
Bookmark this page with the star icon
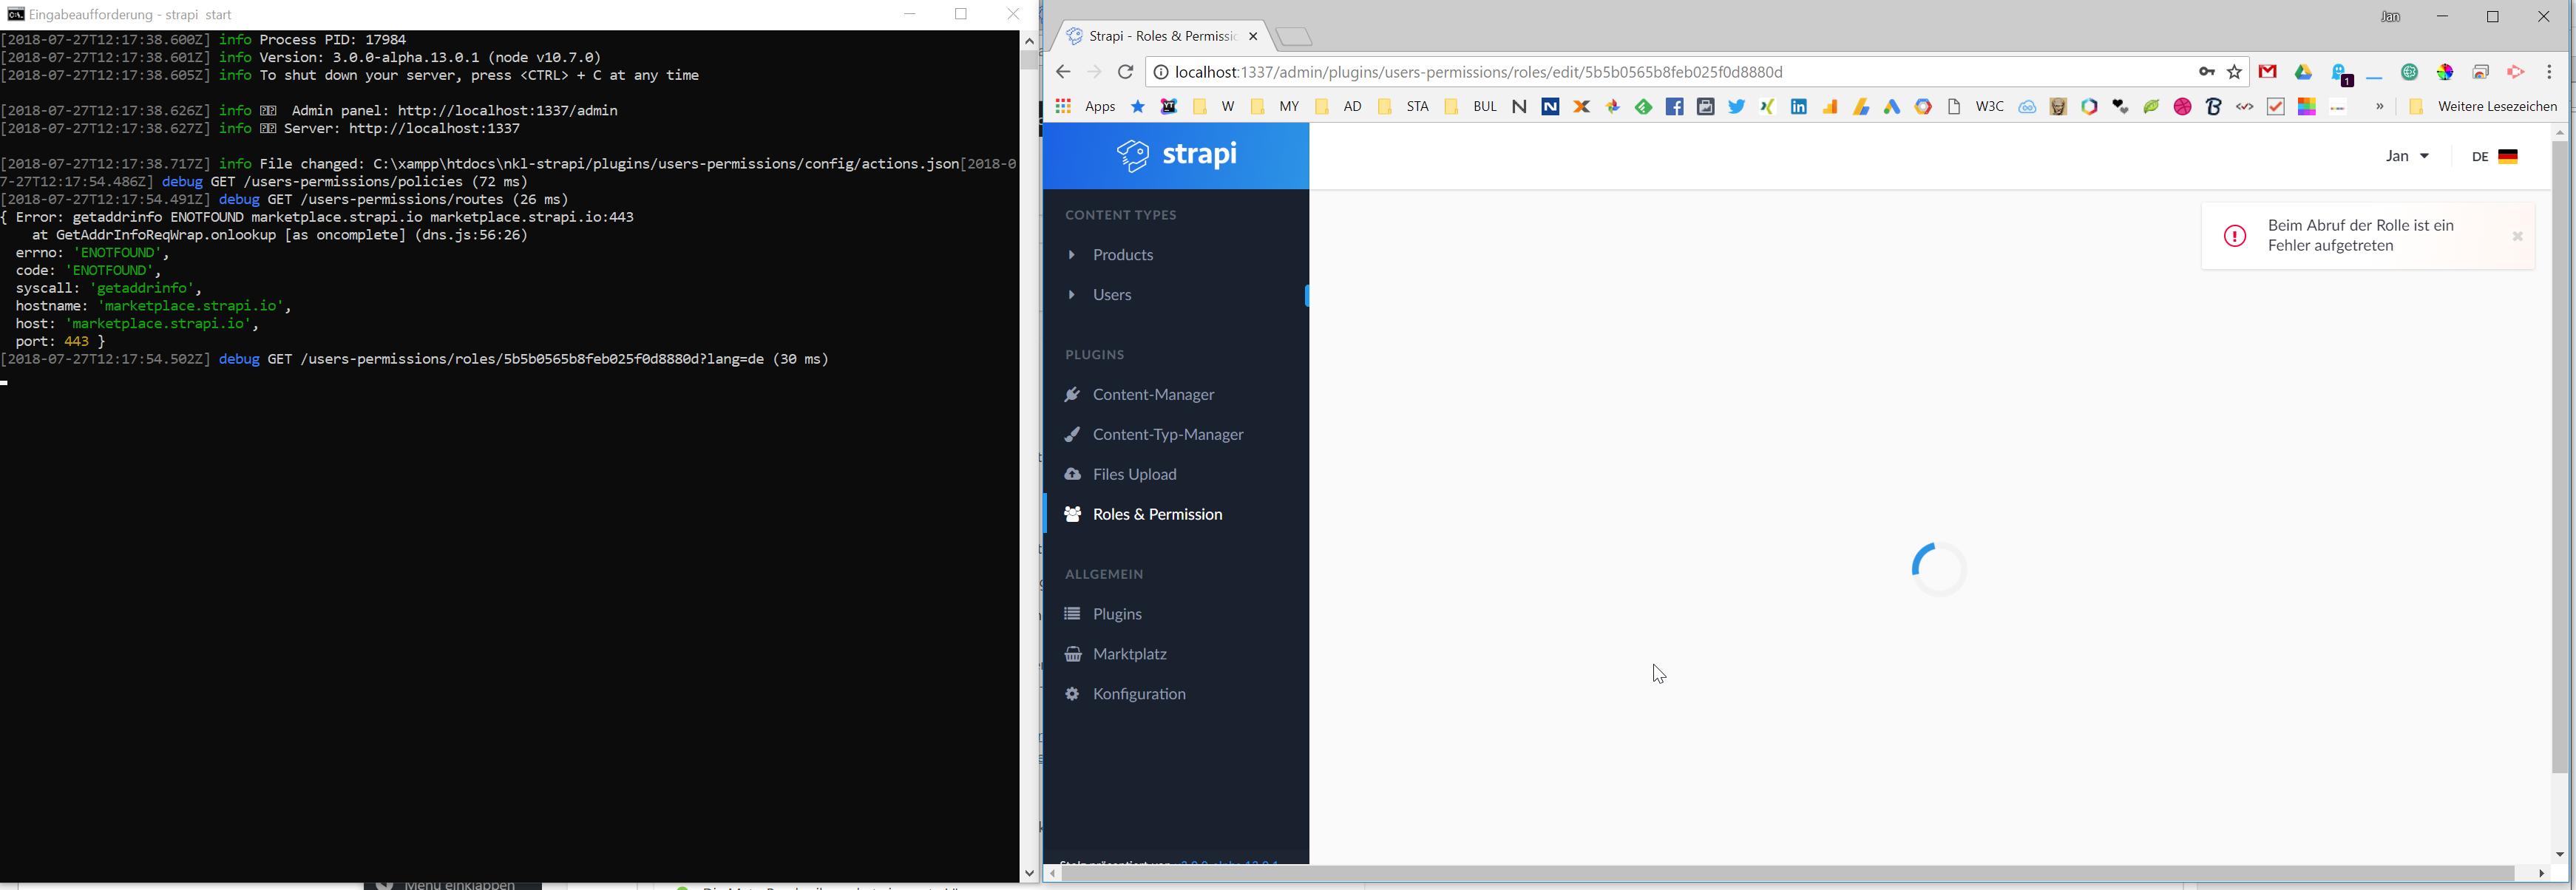point(2235,72)
